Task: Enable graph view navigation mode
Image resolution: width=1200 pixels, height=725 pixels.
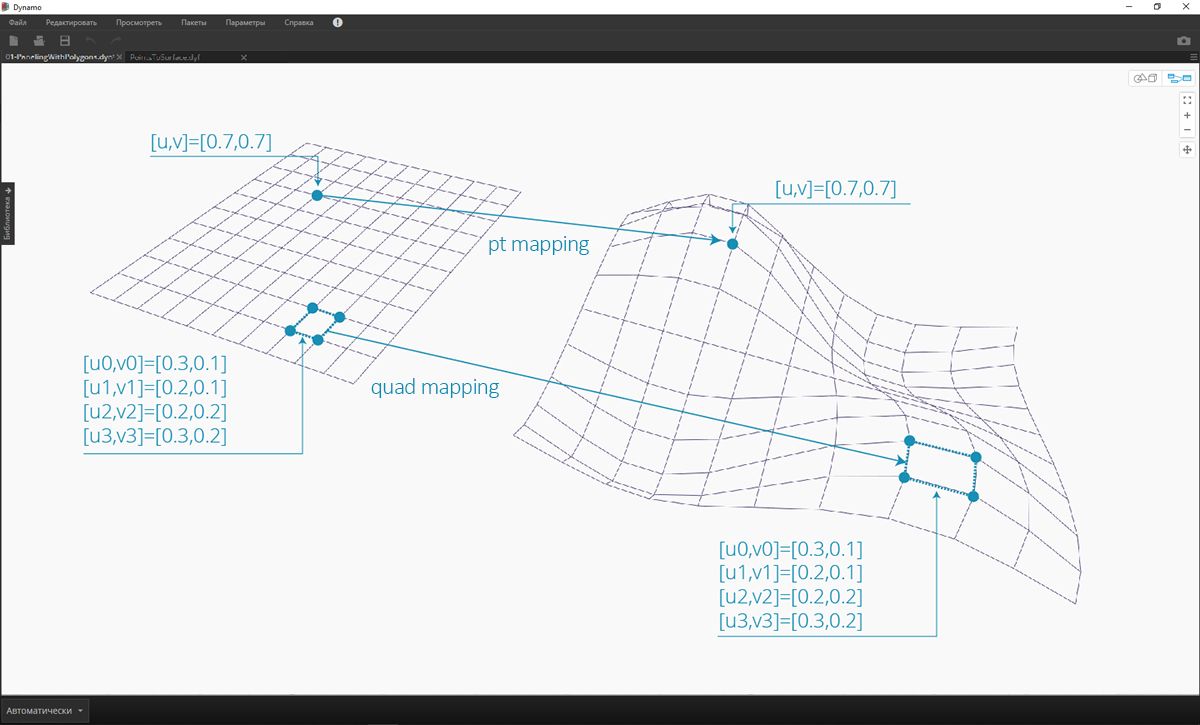Action: pos(1178,78)
